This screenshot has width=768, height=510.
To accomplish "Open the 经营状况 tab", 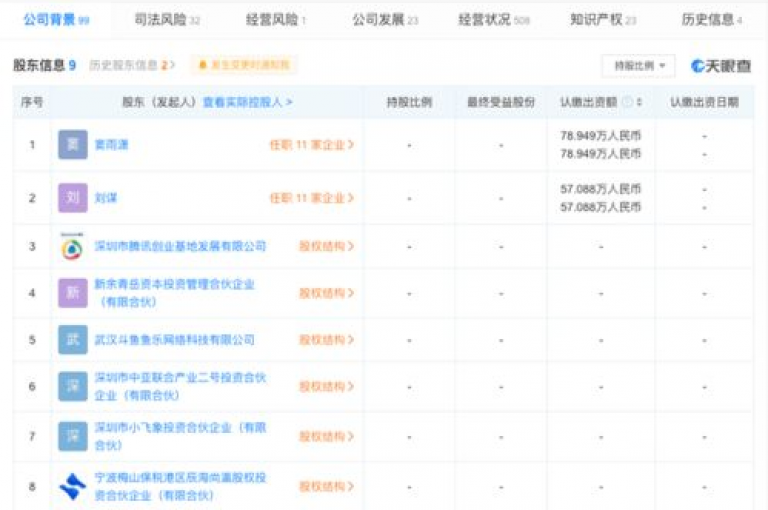I will (494, 20).
